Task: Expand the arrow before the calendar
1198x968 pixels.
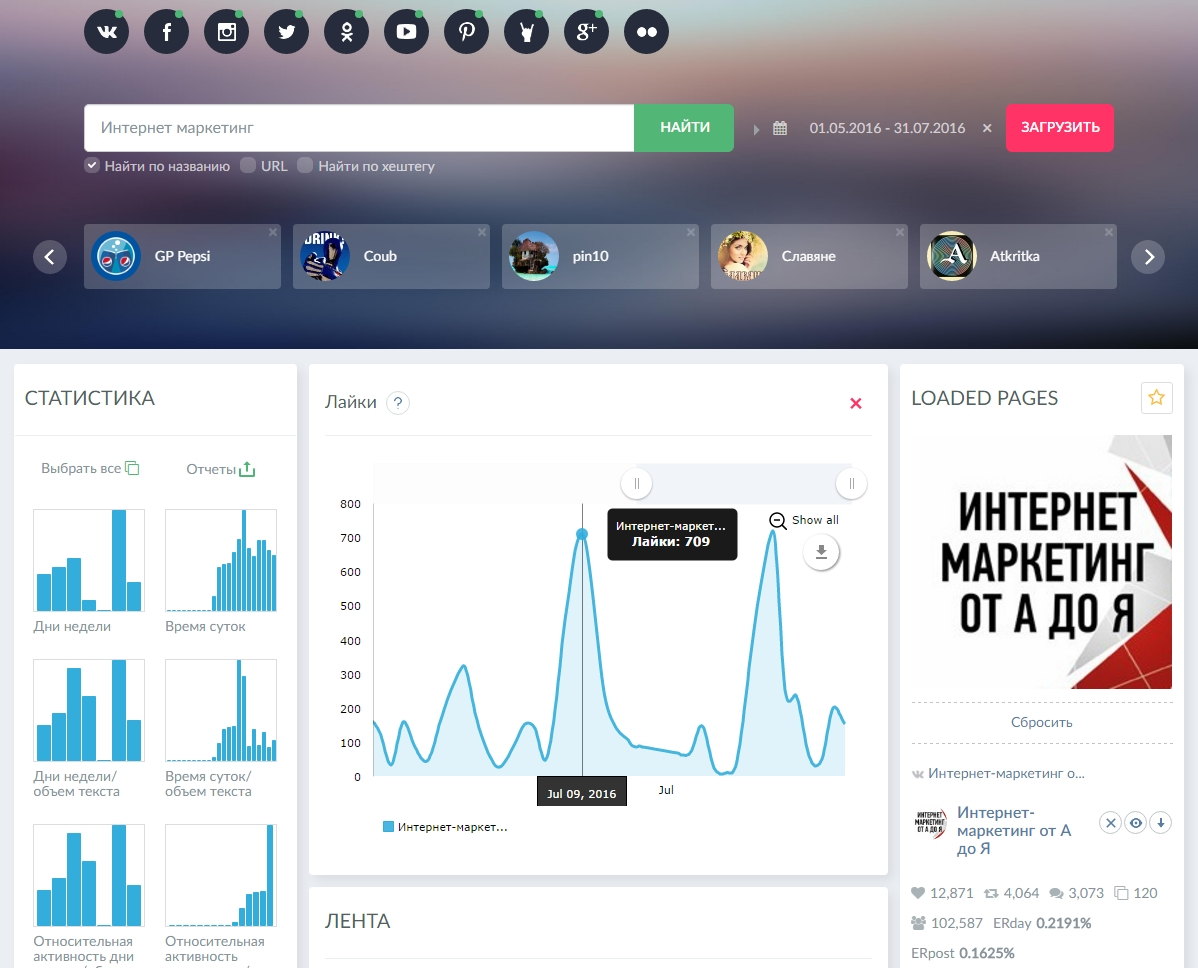Action: pyautogui.click(x=756, y=129)
